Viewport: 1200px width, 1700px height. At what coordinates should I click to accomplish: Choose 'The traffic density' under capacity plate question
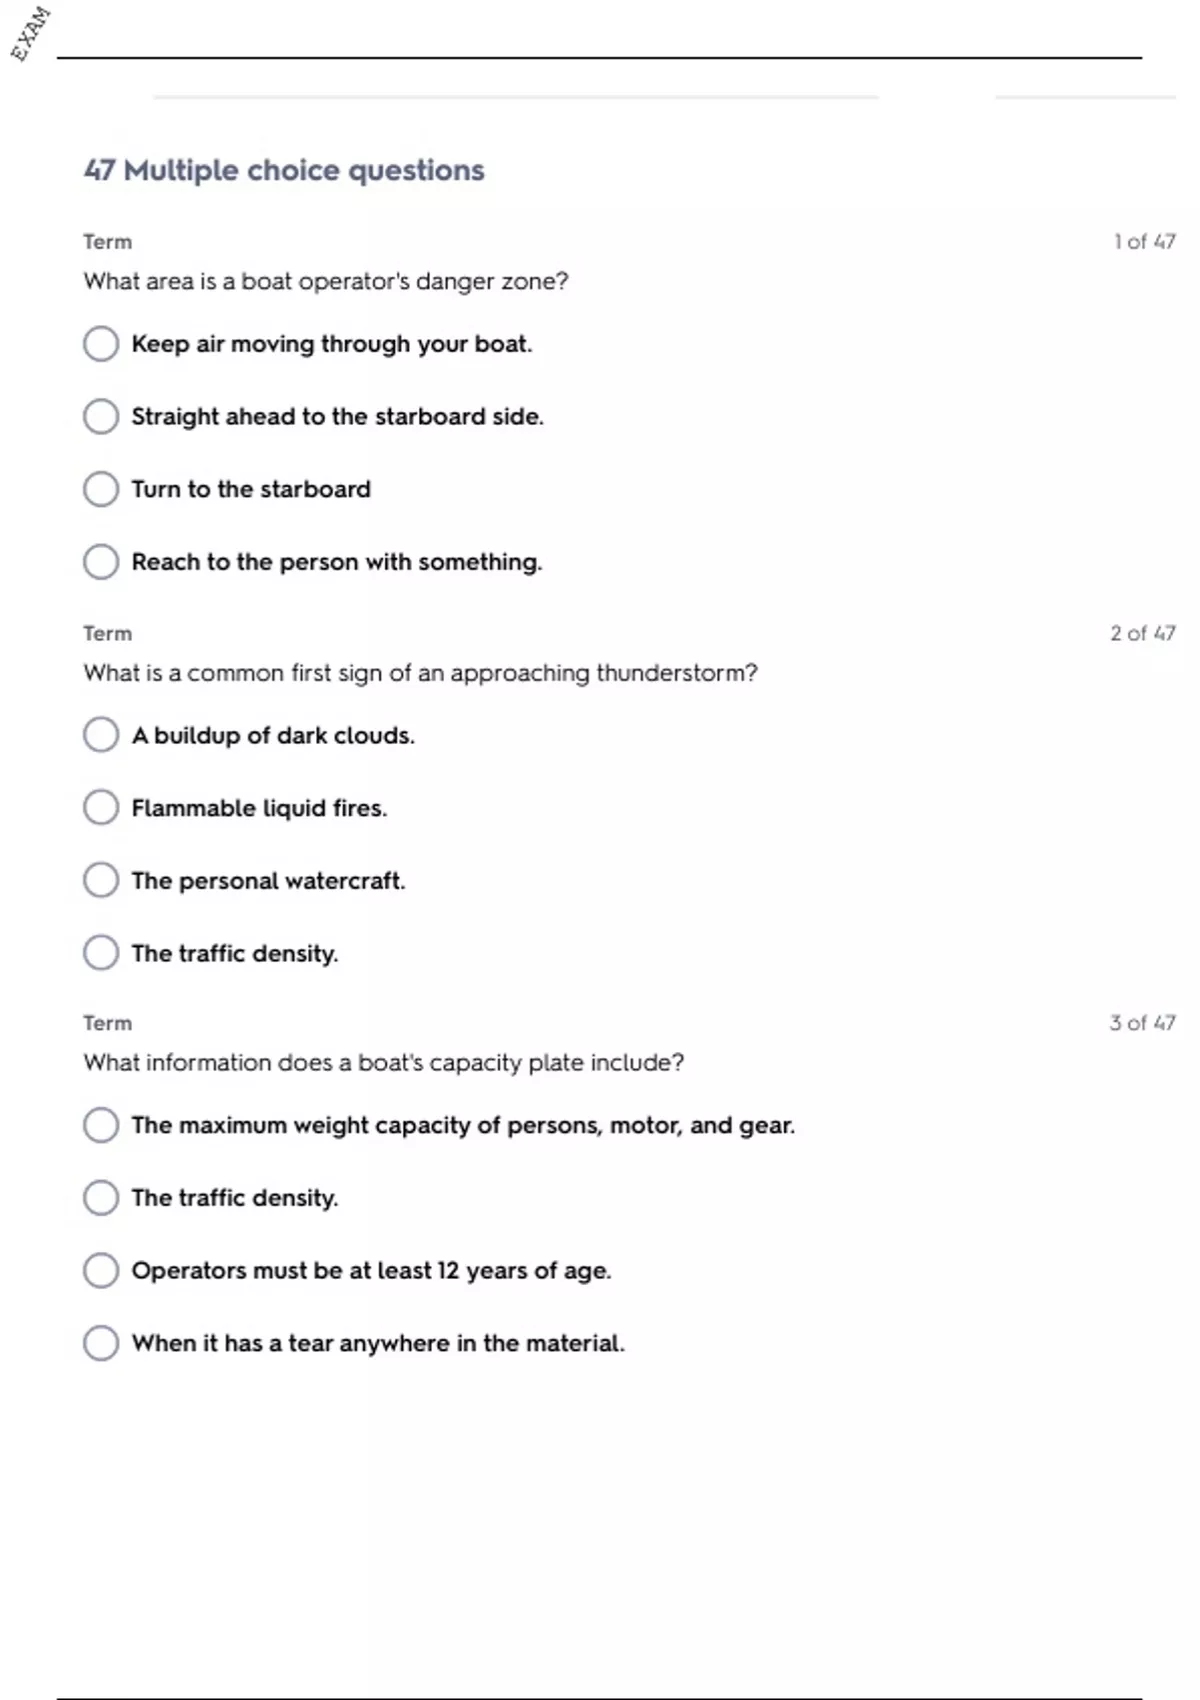pyautogui.click(x=101, y=1198)
